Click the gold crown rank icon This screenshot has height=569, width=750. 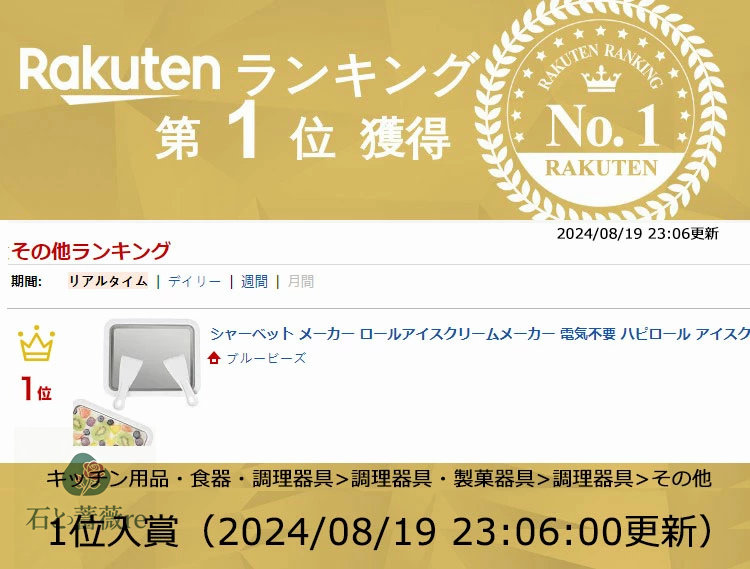pyautogui.click(x=37, y=344)
